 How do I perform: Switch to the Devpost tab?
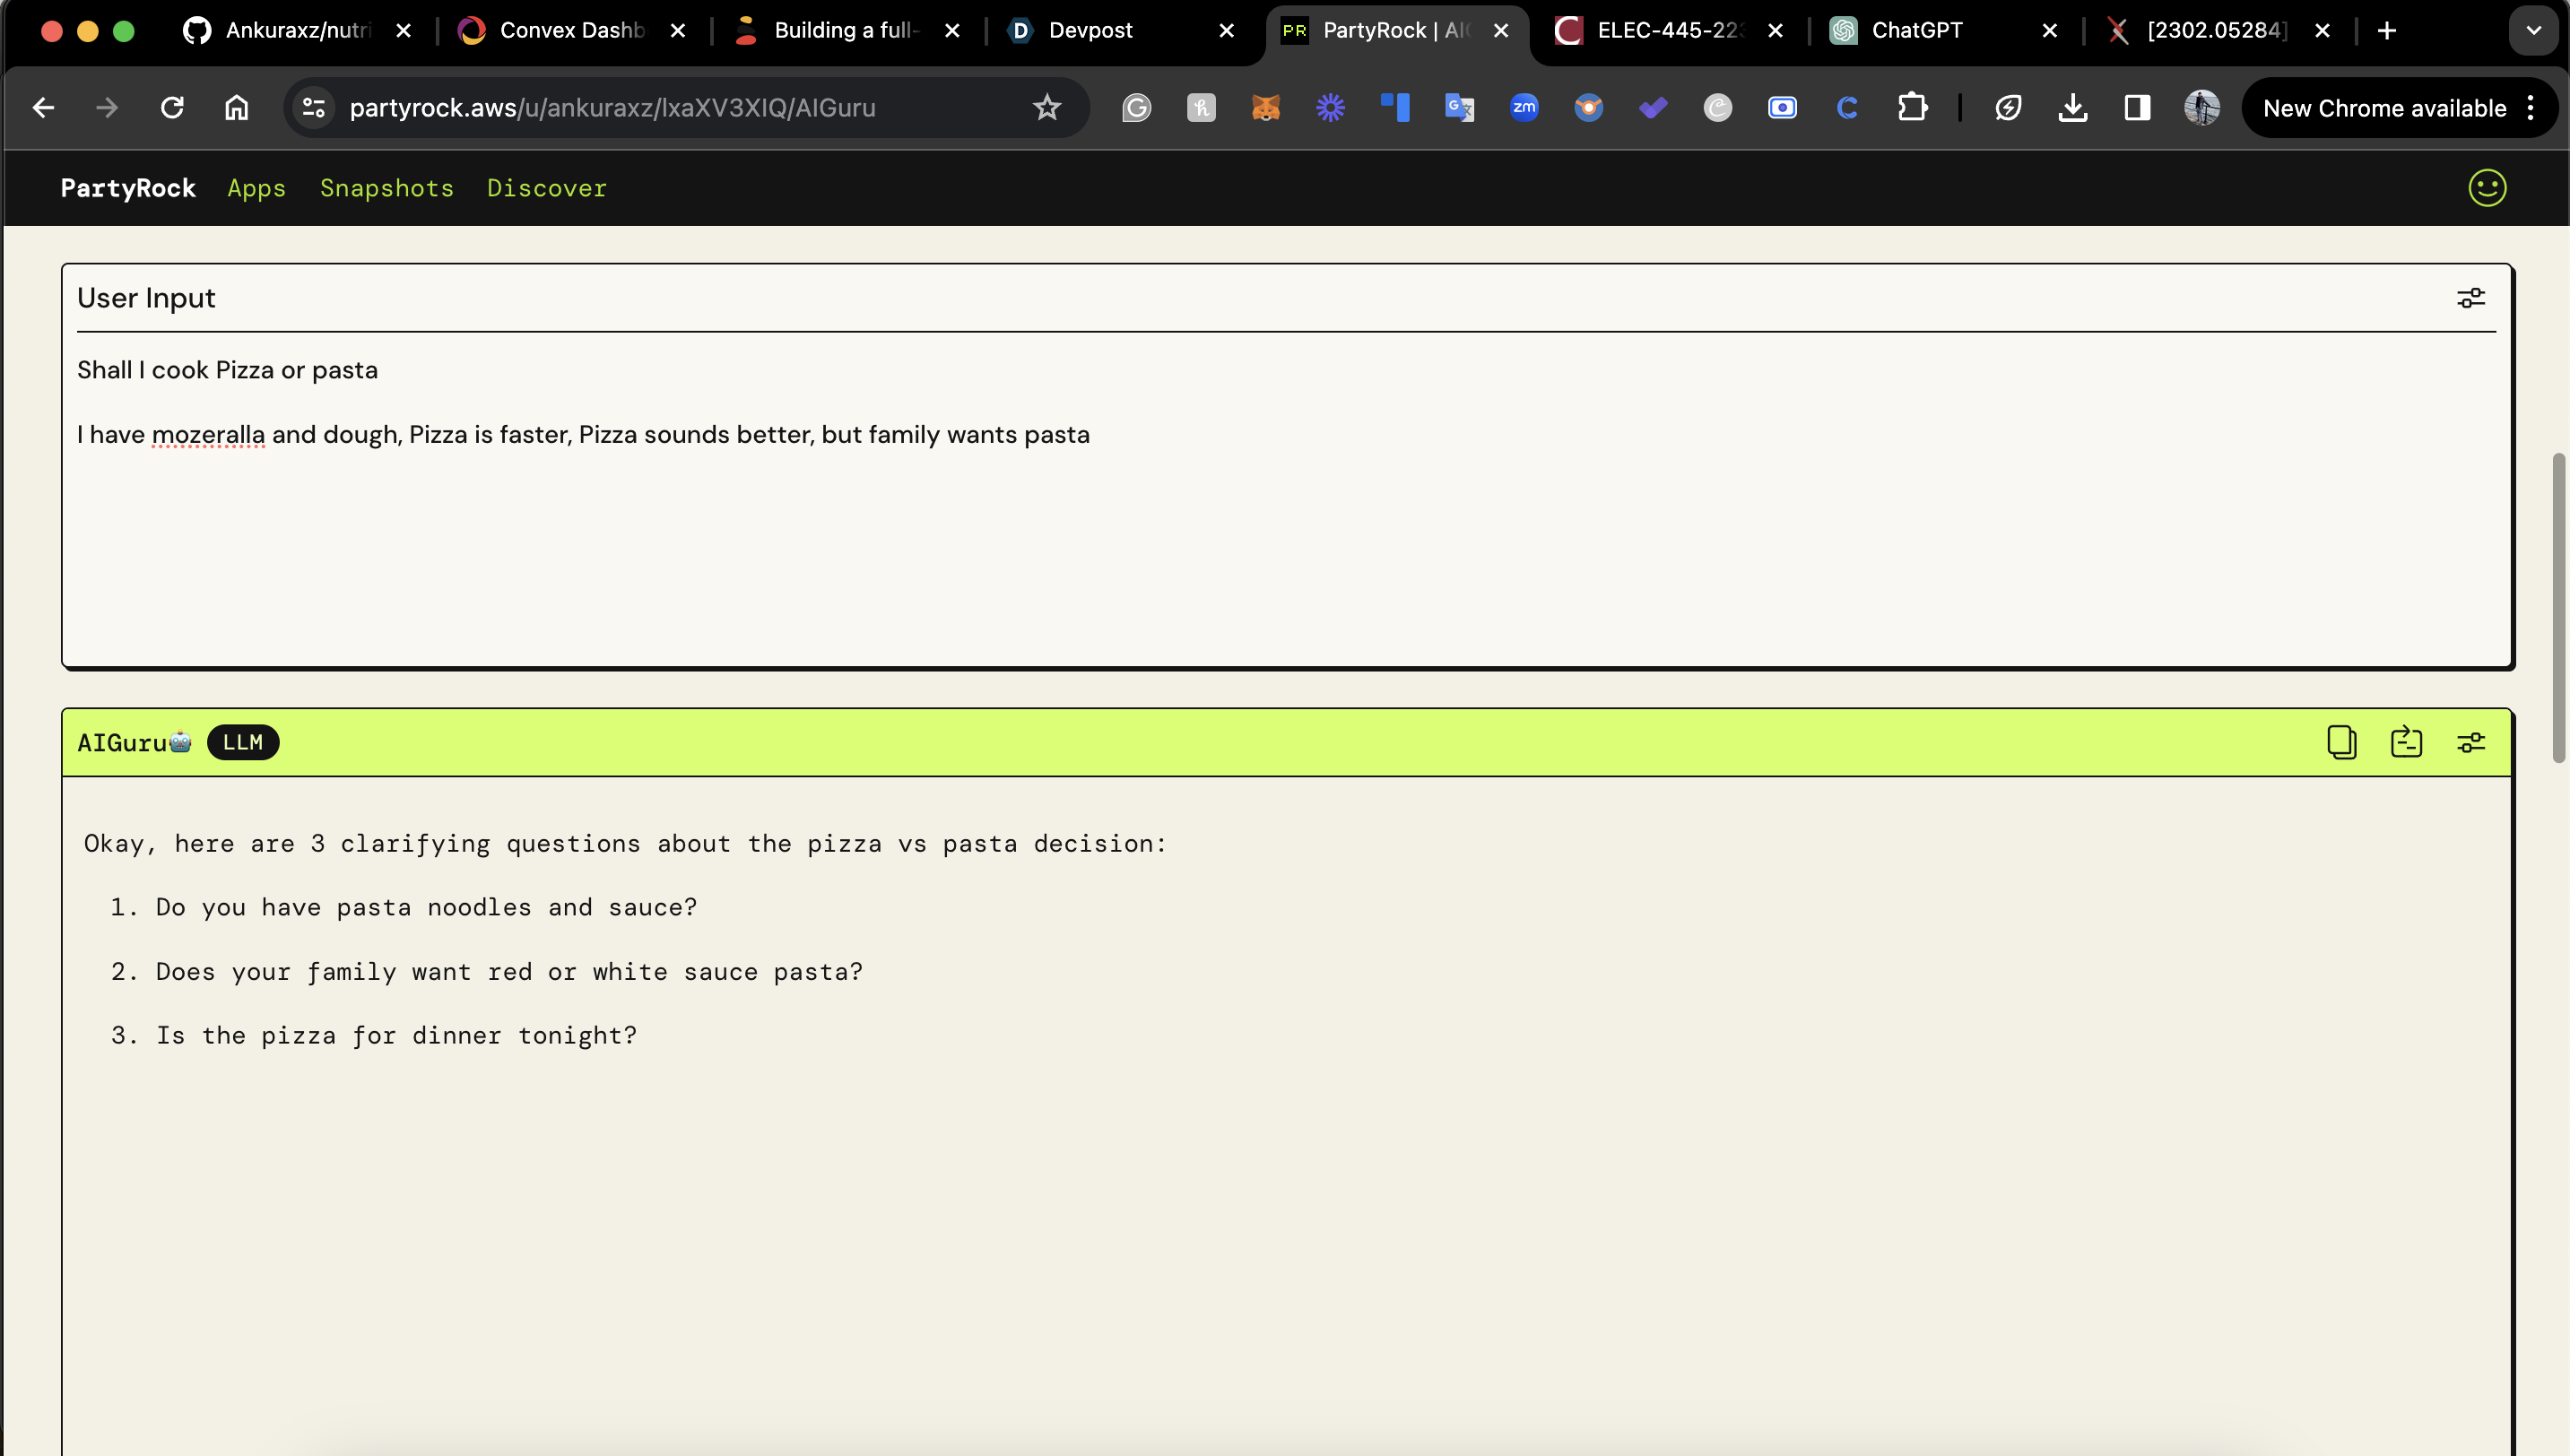[1090, 31]
